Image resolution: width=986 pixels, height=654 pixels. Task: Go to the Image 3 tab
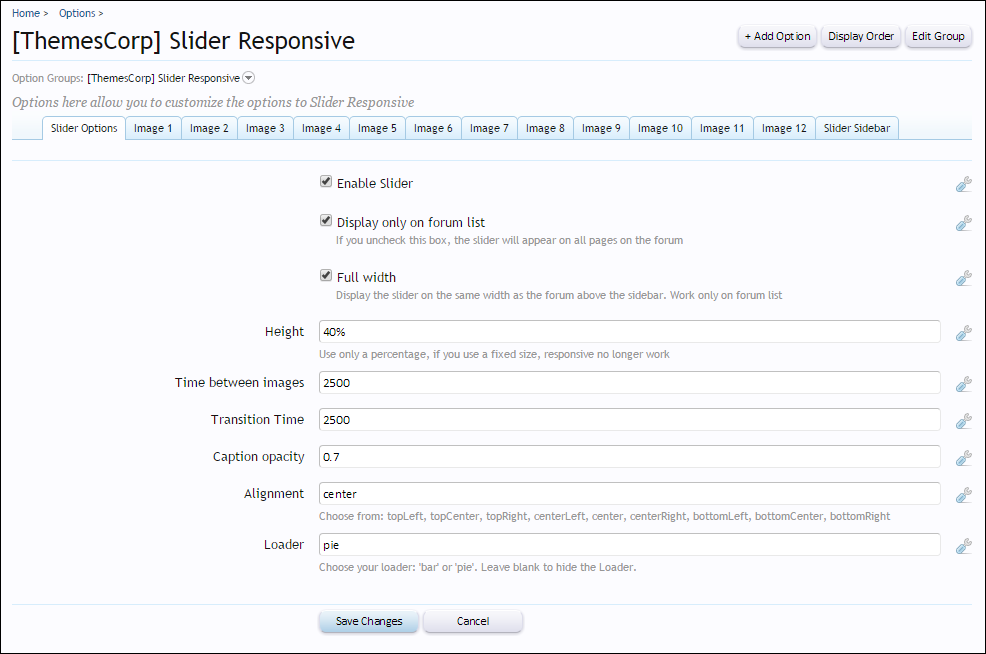coord(265,128)
